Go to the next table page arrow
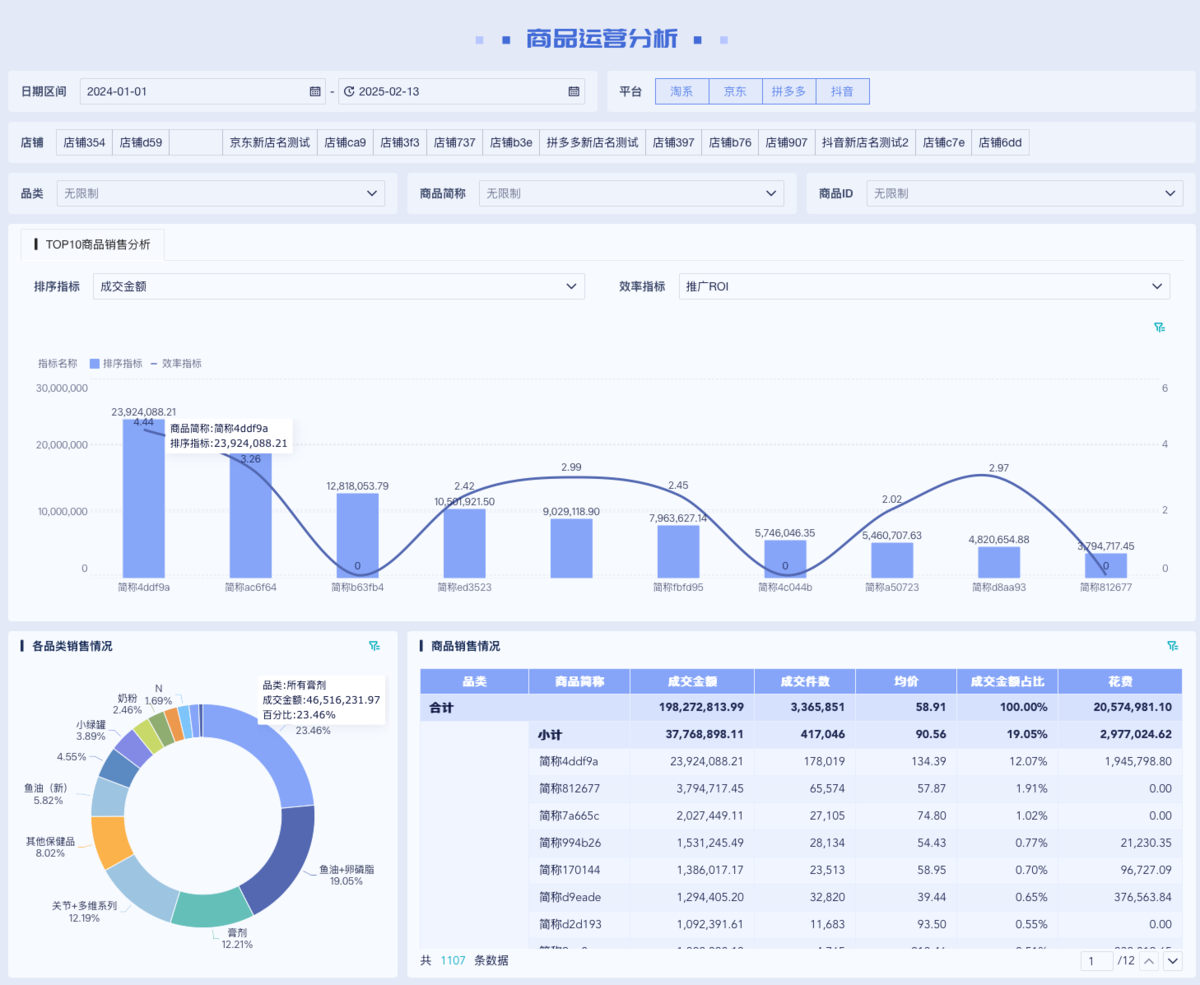Screen dimensions: 1200x985 pos(1173,961)
